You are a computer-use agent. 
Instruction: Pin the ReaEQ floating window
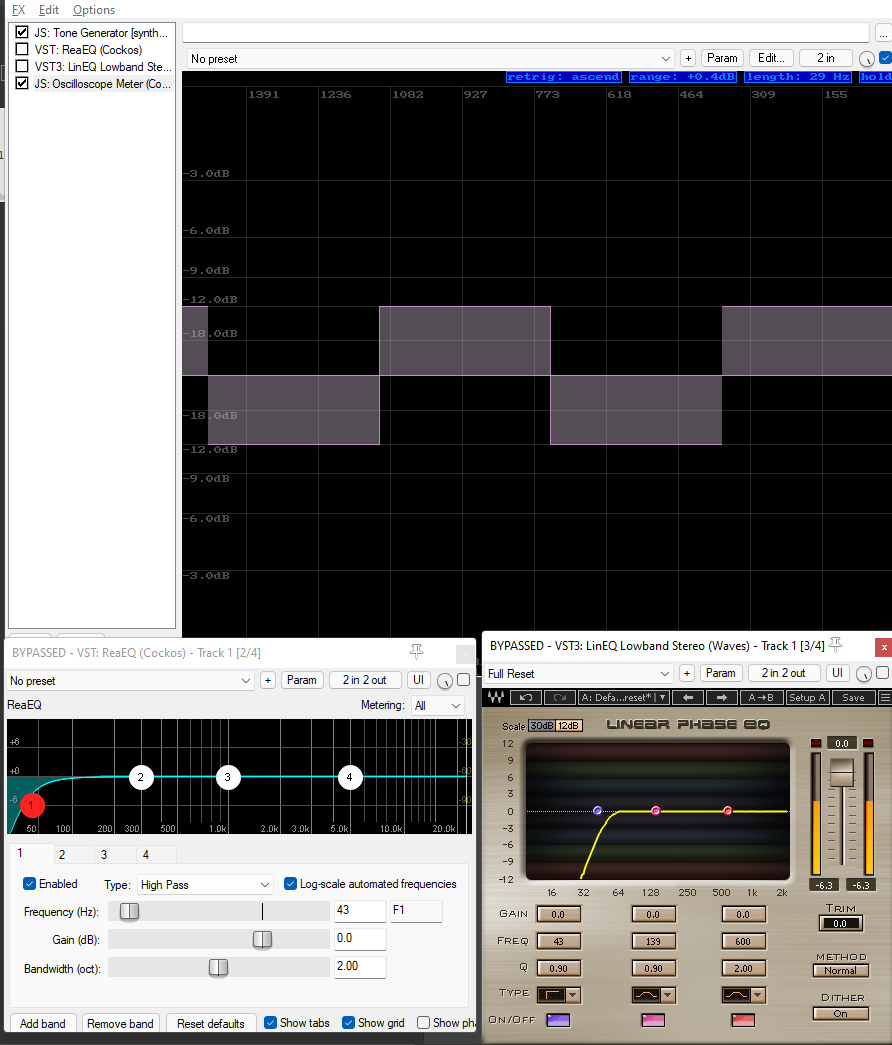(417, 652)
